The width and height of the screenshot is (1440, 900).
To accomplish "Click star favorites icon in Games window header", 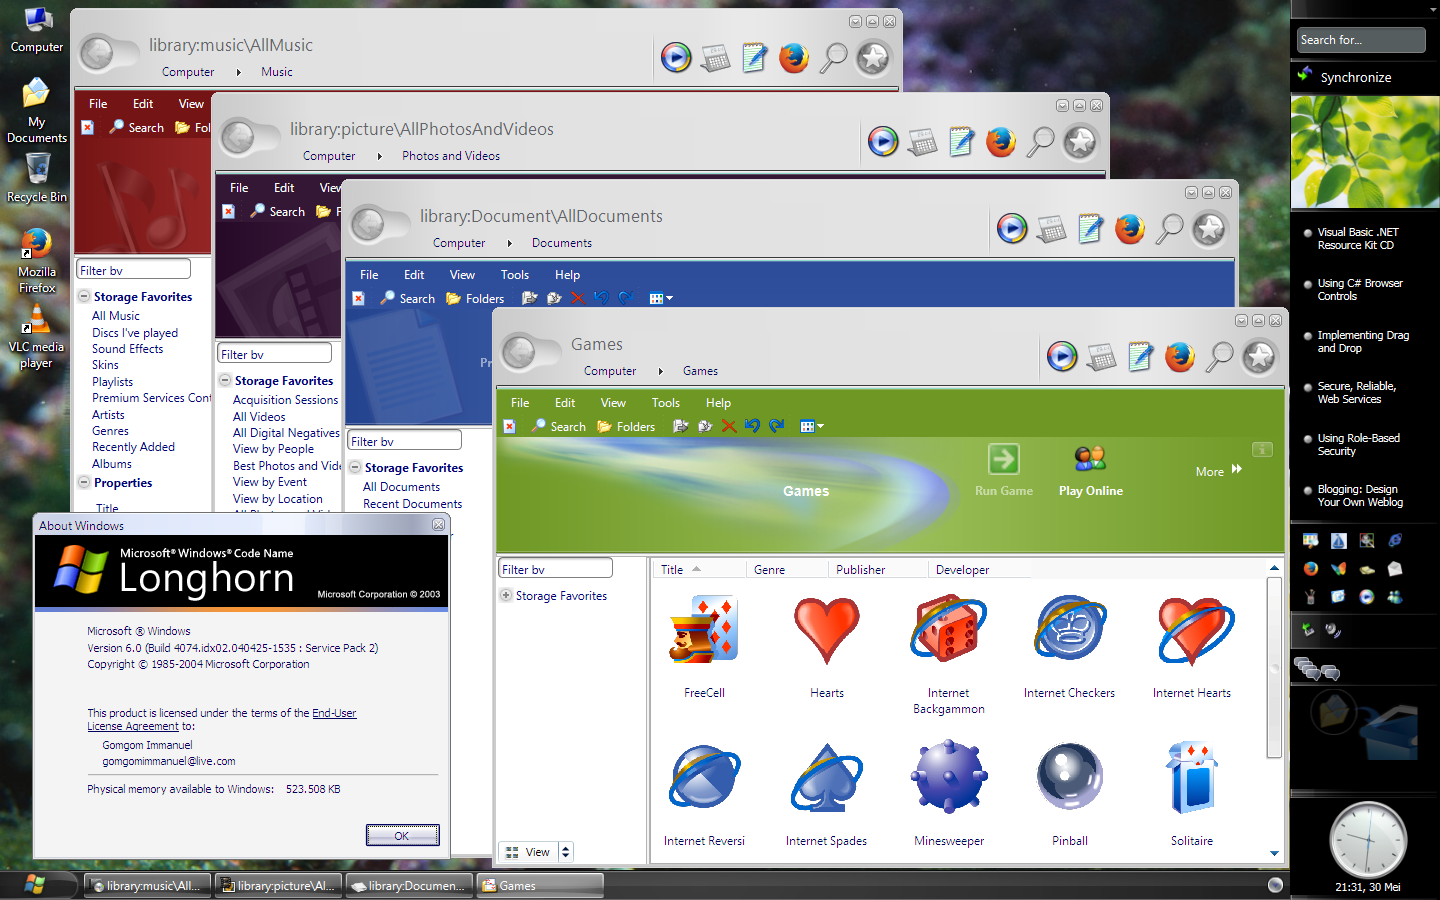I will (x=1259, y=356).
